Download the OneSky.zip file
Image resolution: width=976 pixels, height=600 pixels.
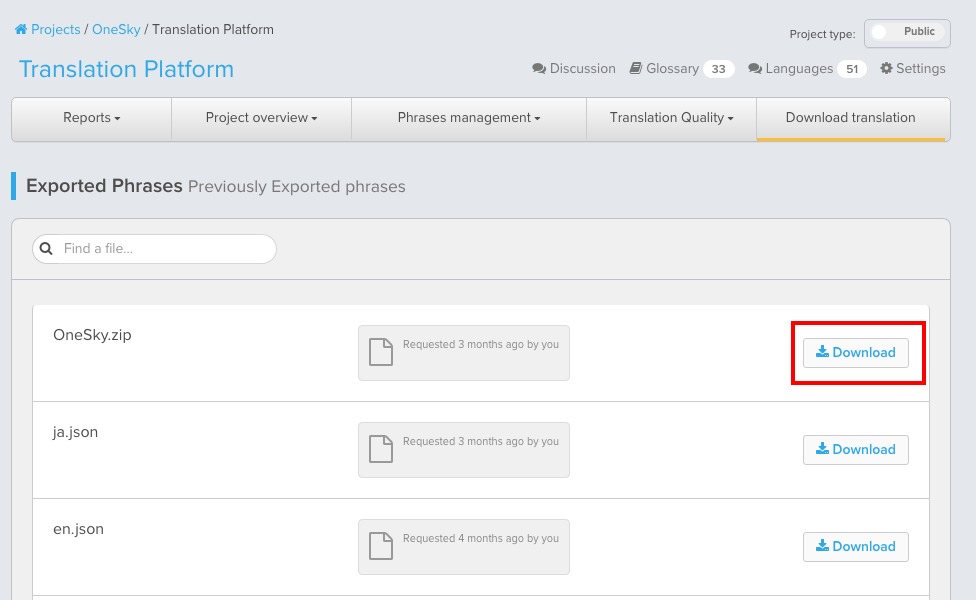(x=855, y=353)
